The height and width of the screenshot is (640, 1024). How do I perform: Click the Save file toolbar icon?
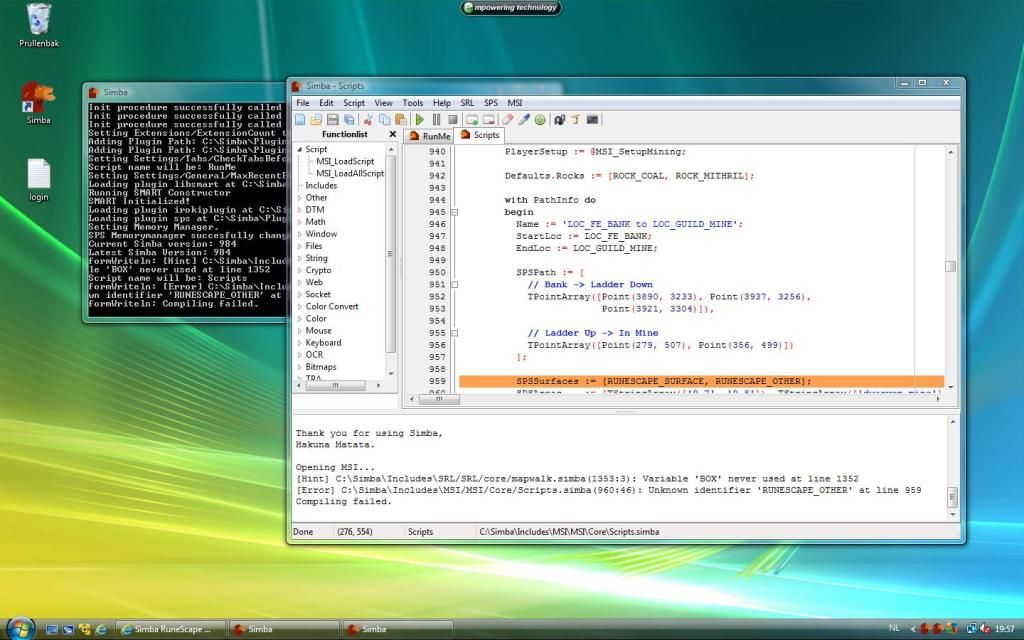(x=332, y=120)
